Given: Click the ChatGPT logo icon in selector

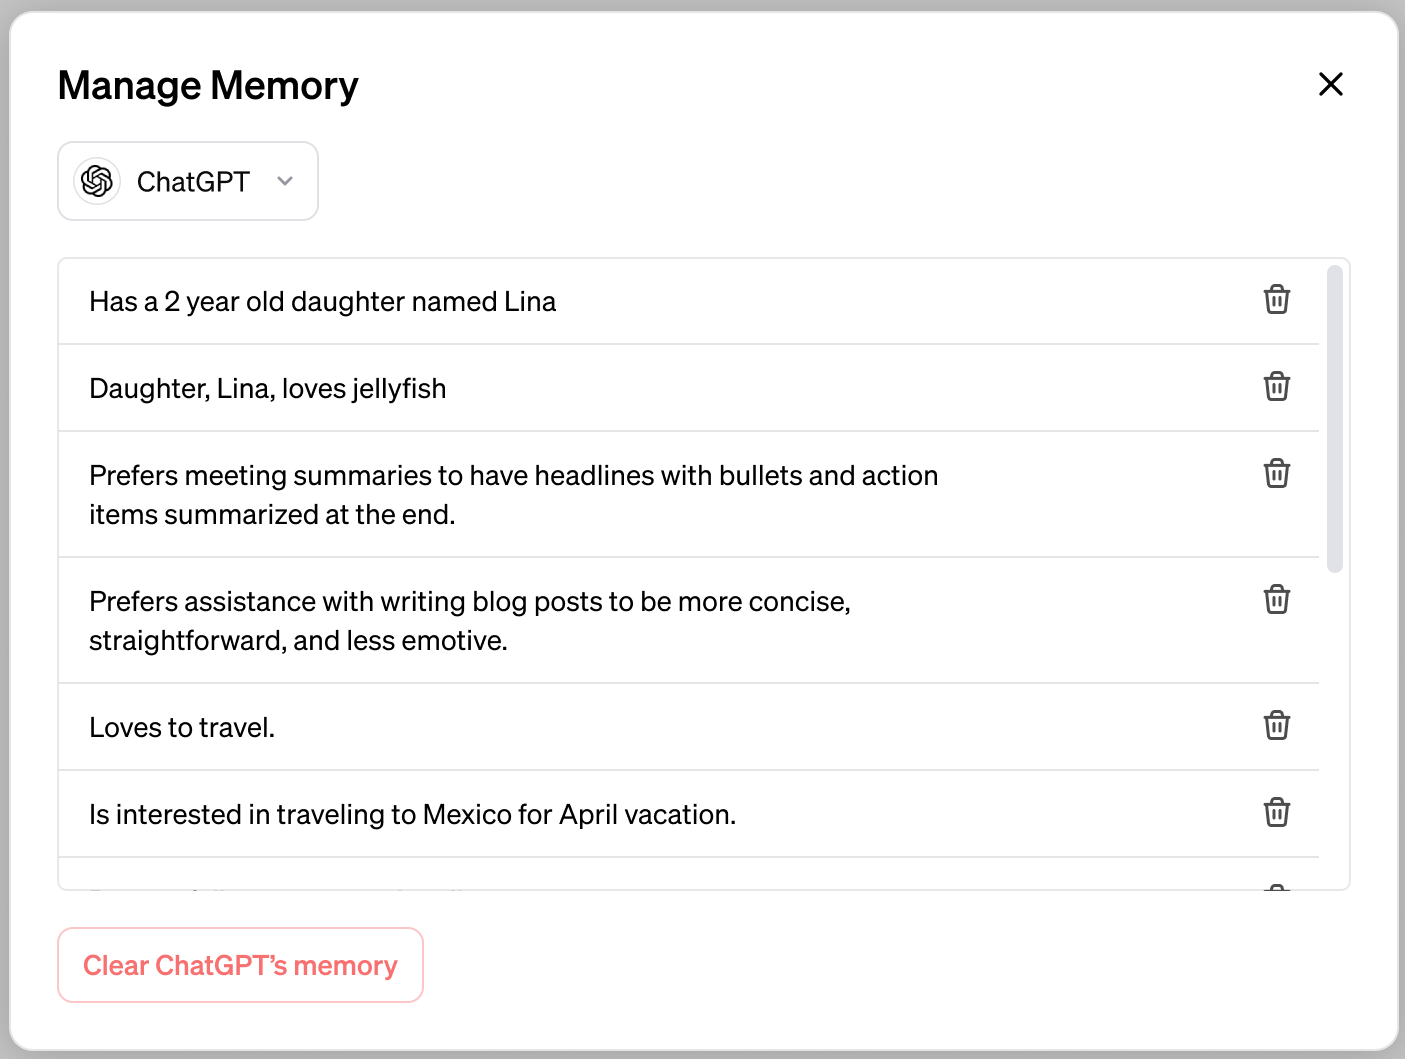Looking at the screenshot, I should tap(97, 181).
